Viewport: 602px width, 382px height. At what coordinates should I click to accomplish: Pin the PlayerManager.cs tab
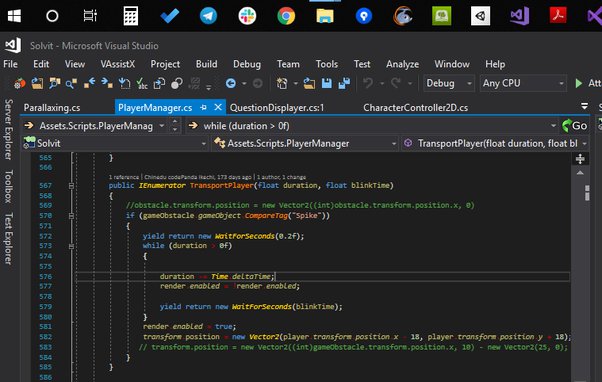tap(203, 108)
